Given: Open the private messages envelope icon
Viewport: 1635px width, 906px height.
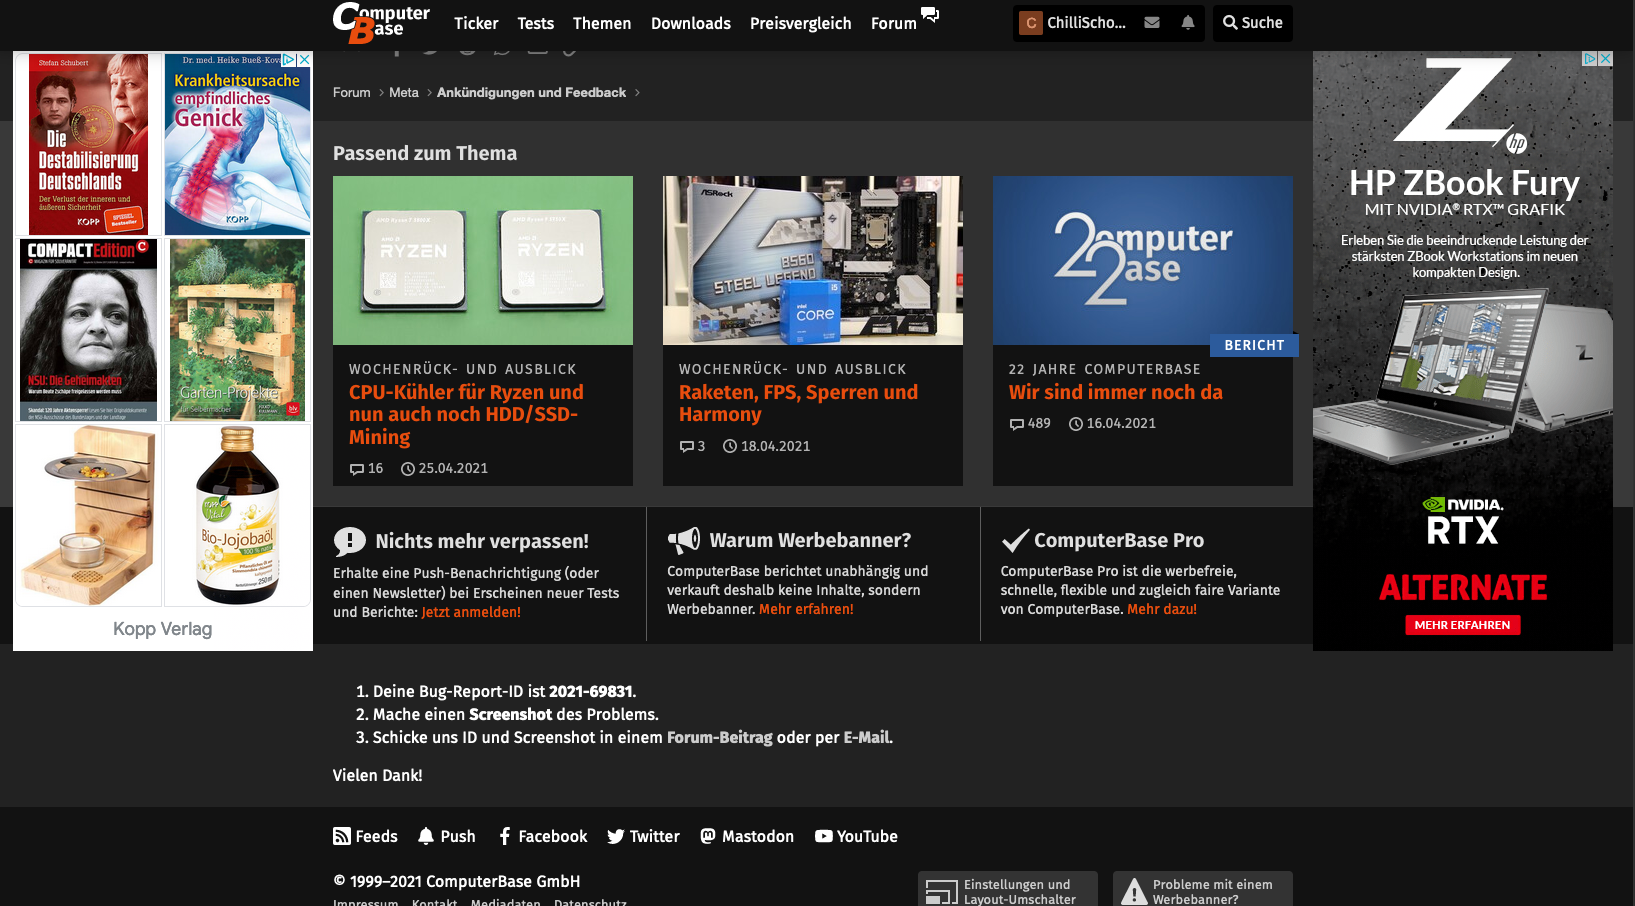Looking at the screenshot, I should (x=1152, y=22).
